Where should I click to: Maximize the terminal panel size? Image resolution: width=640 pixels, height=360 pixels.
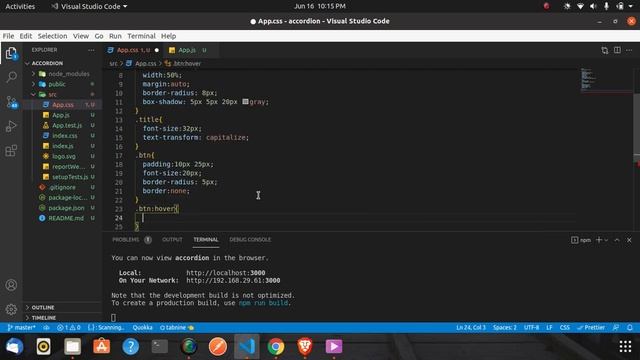tap(617, 240)
